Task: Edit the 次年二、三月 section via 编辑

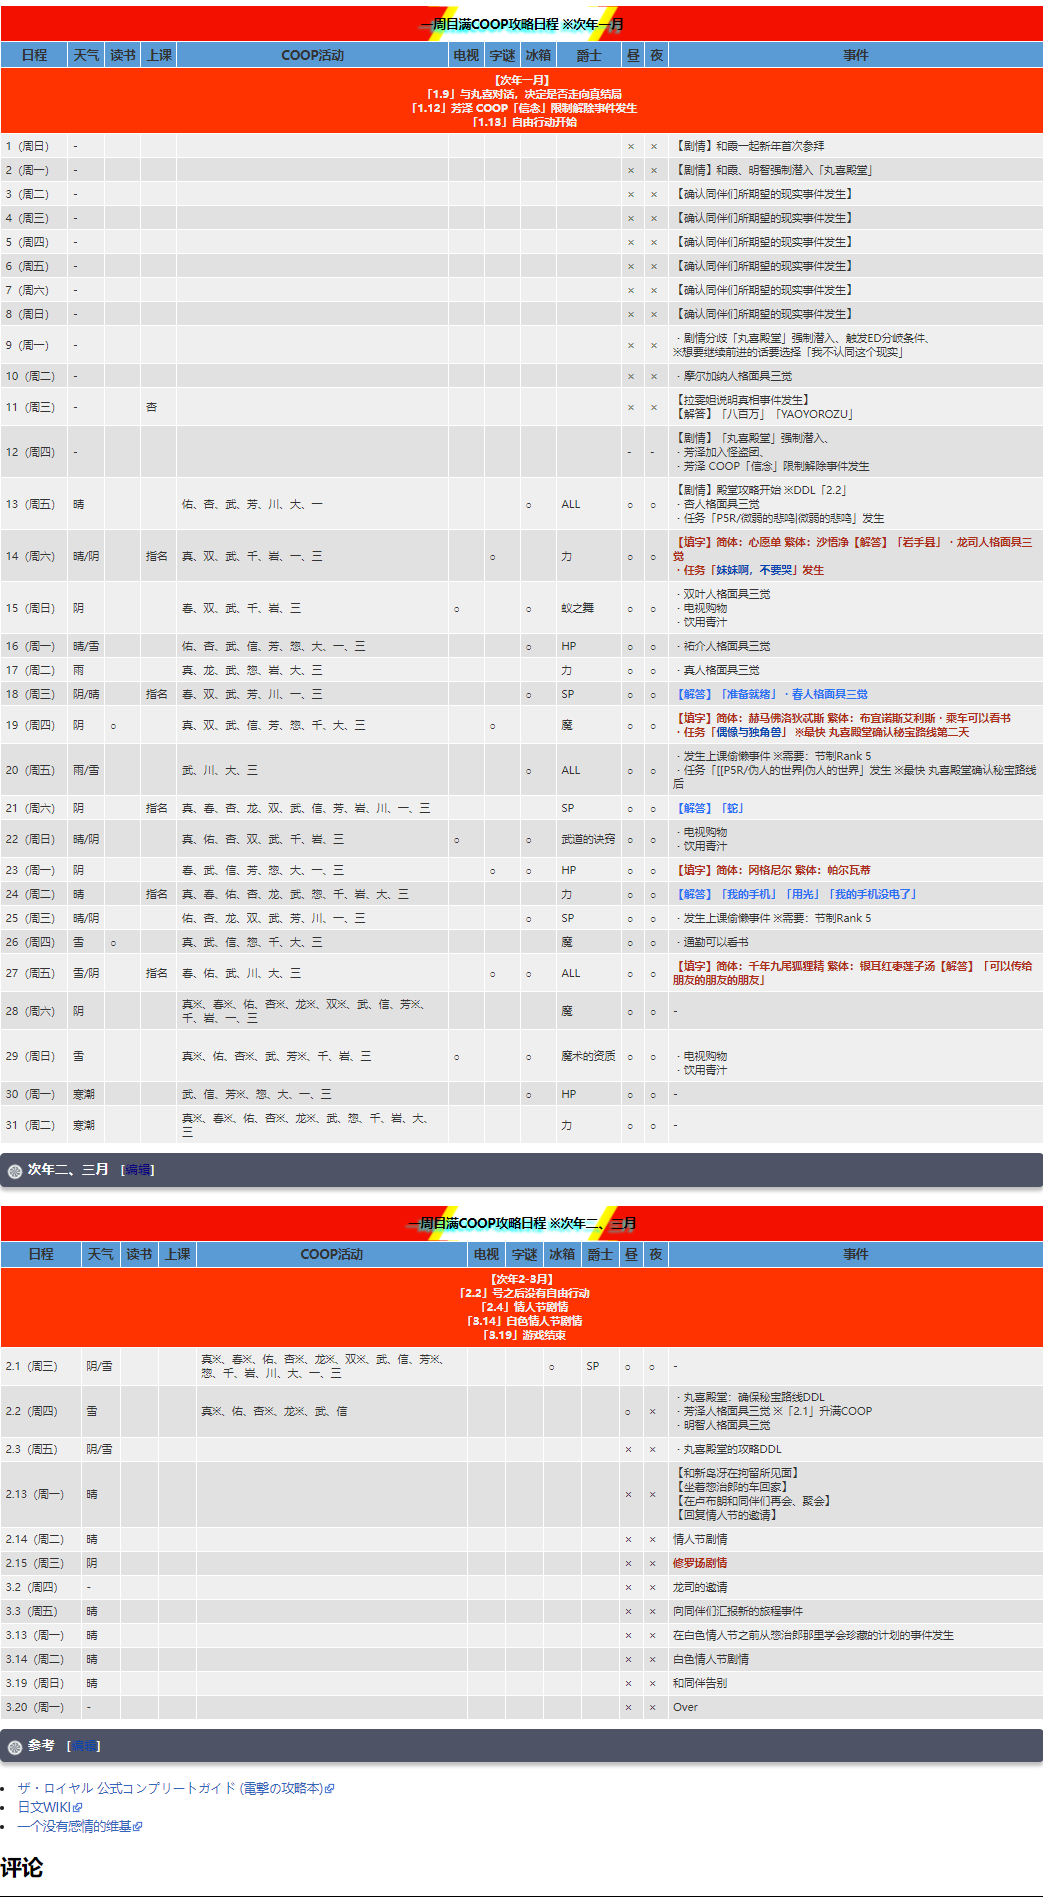Action: click(138, 1170)
